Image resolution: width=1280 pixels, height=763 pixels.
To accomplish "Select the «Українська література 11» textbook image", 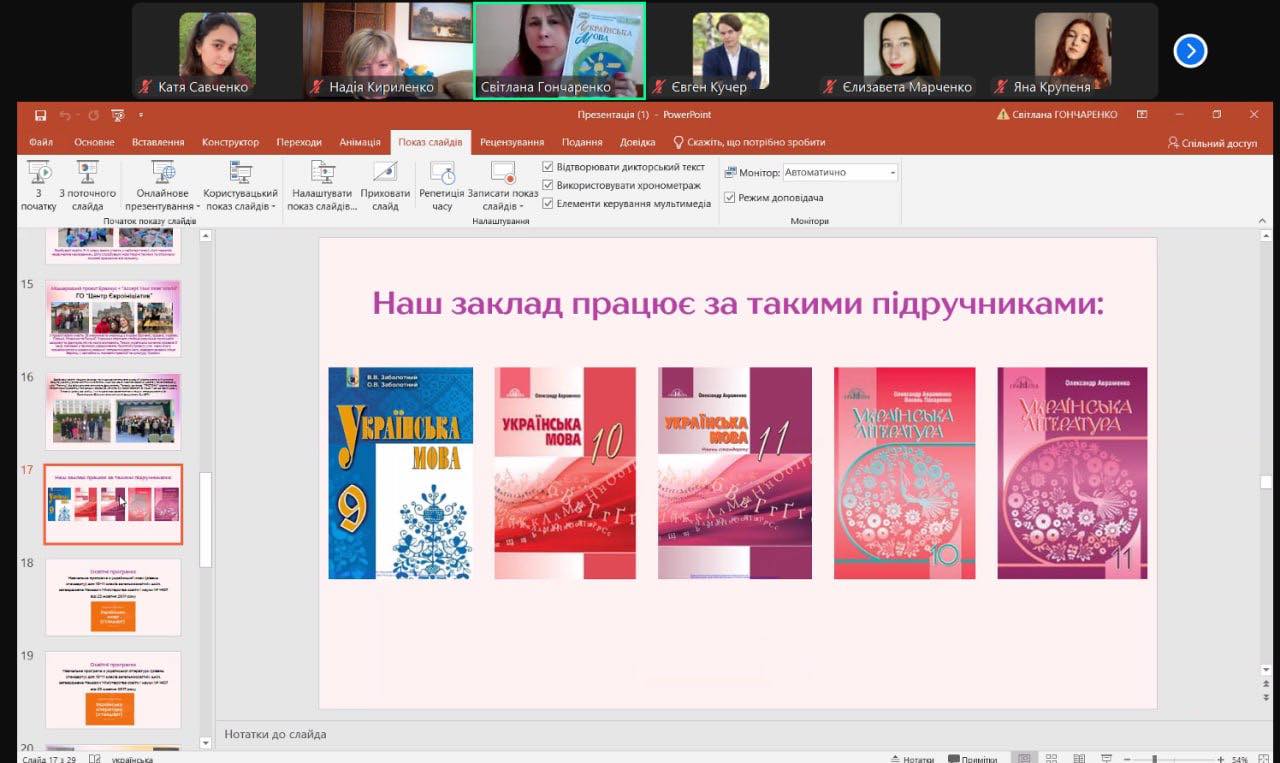I will (1072, 473).
